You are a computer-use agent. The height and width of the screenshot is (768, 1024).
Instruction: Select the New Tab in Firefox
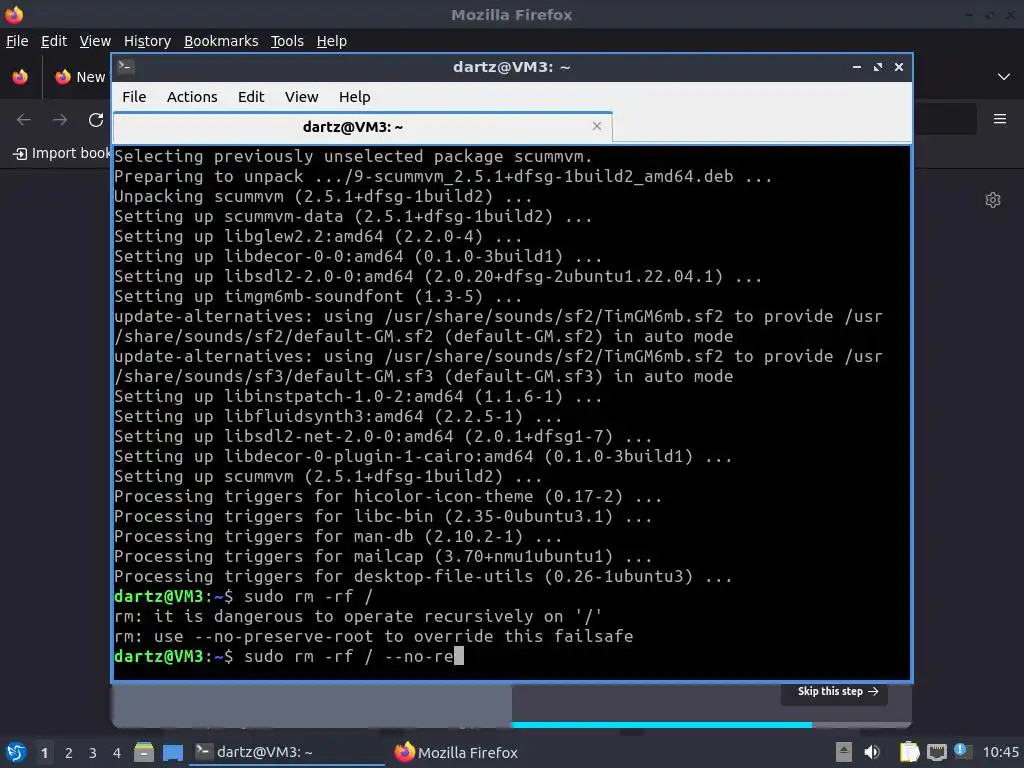click(80, 77)
